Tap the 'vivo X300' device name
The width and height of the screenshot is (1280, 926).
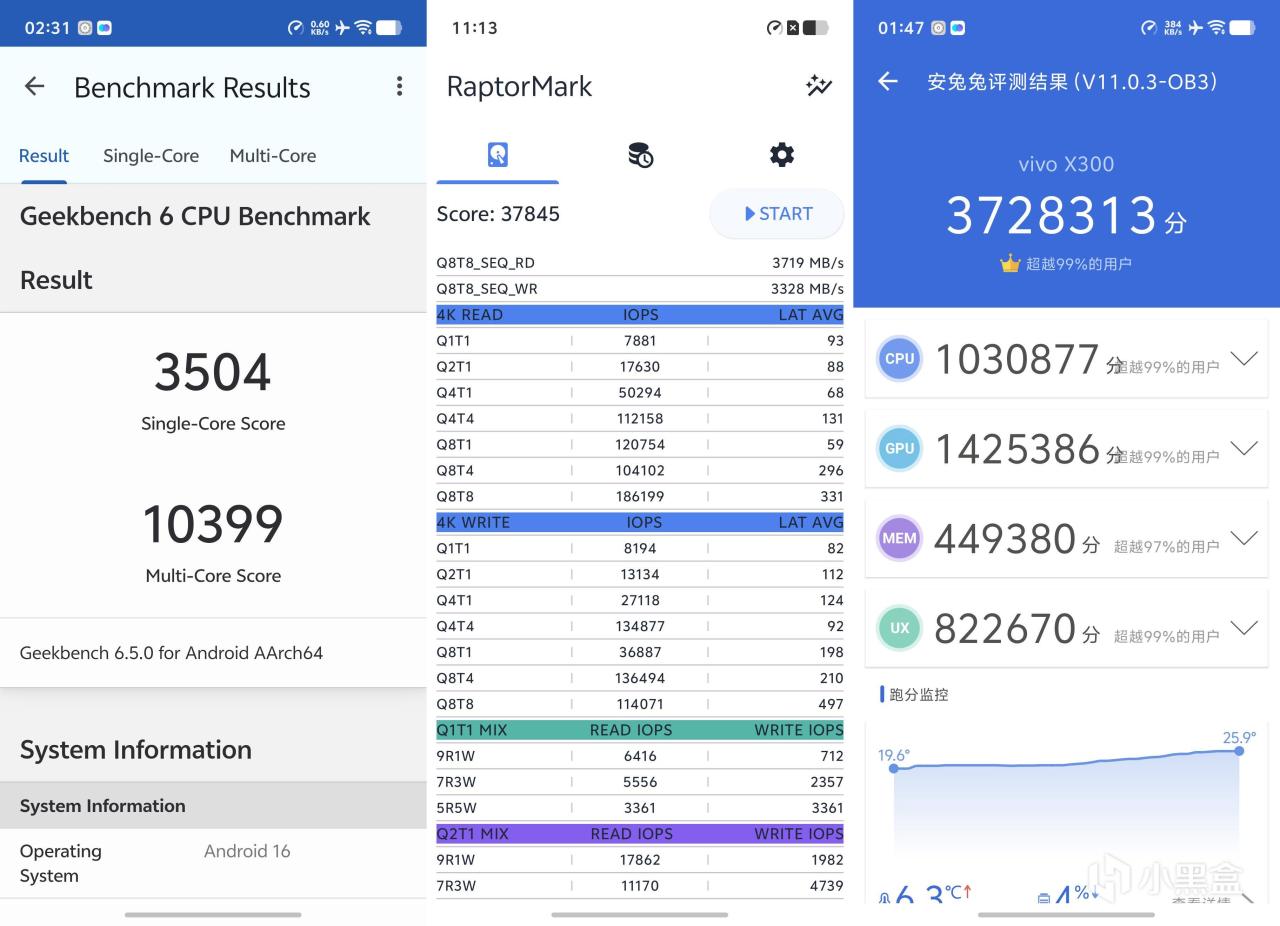(1066, 164)
